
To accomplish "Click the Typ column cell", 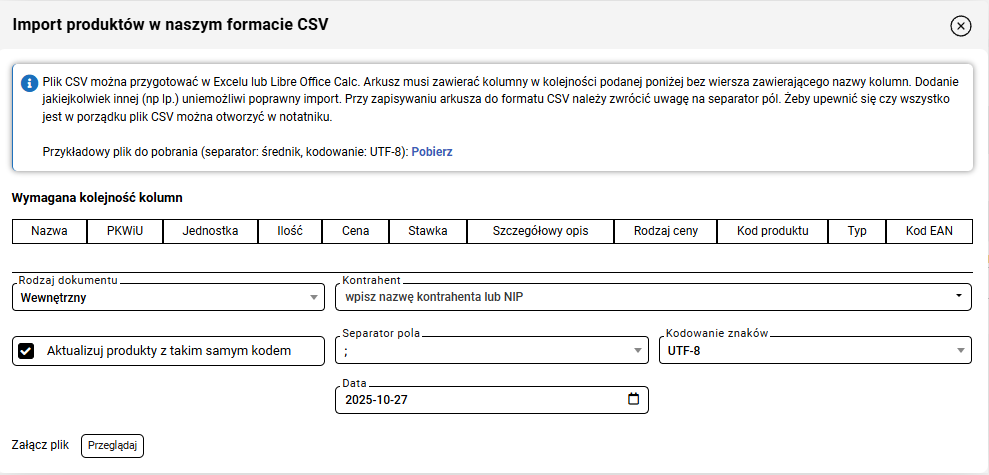I will click(857, 231).
